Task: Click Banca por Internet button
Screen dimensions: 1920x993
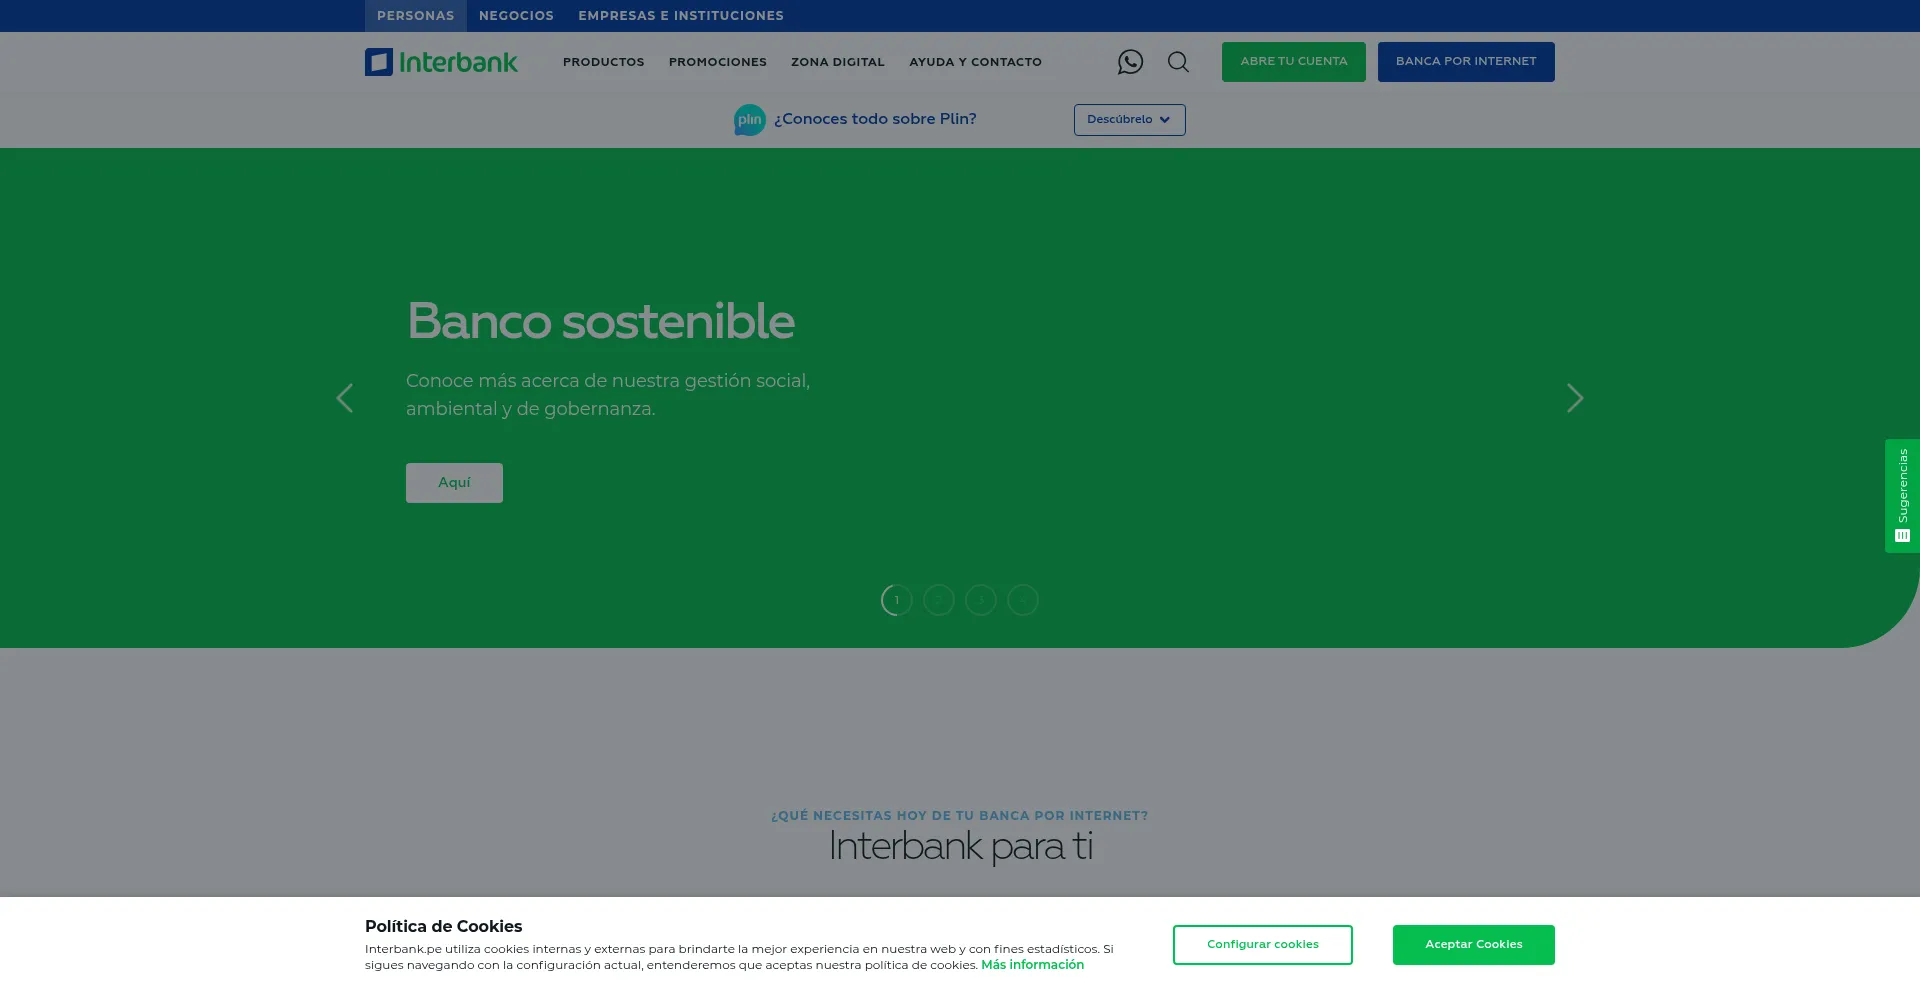Action: (1466, 62)
